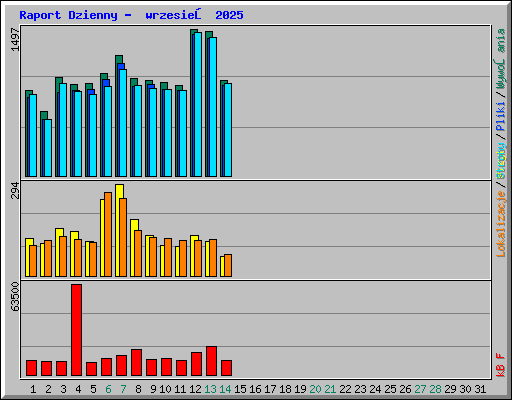Viewport: 512px width, 400px height.
Task: Click the day 14 orange bar in middle chart
Action: coord(228,265)
